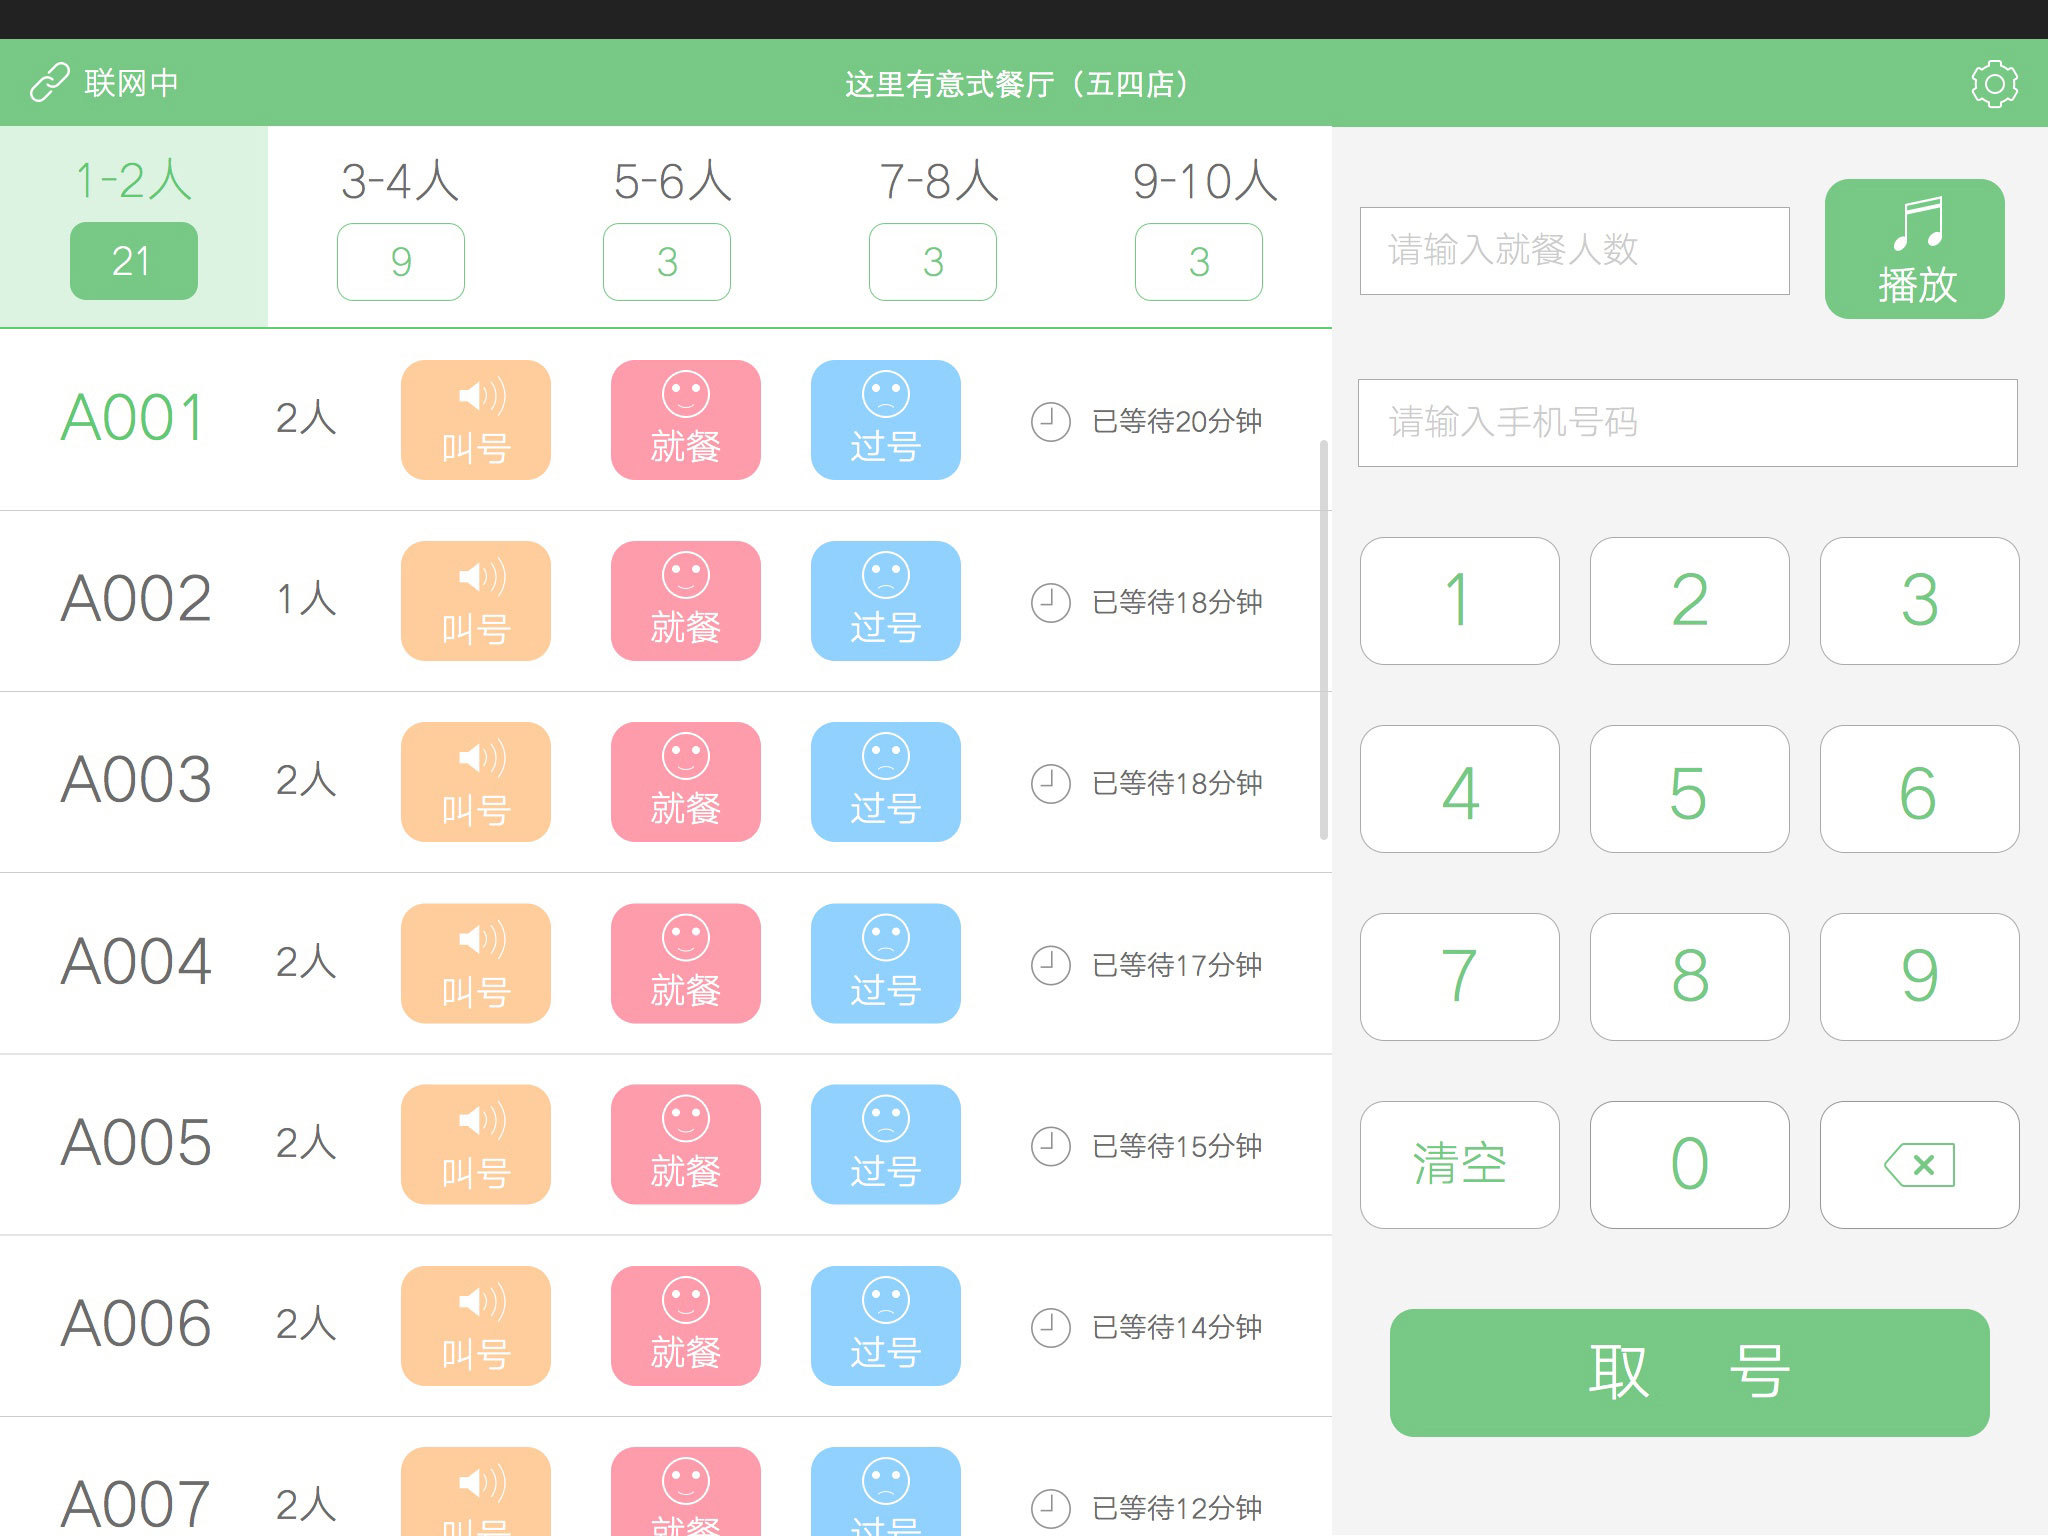
Task: Tap keypad digit 1
Action: pyautogui.click(x=1459, y=601)
